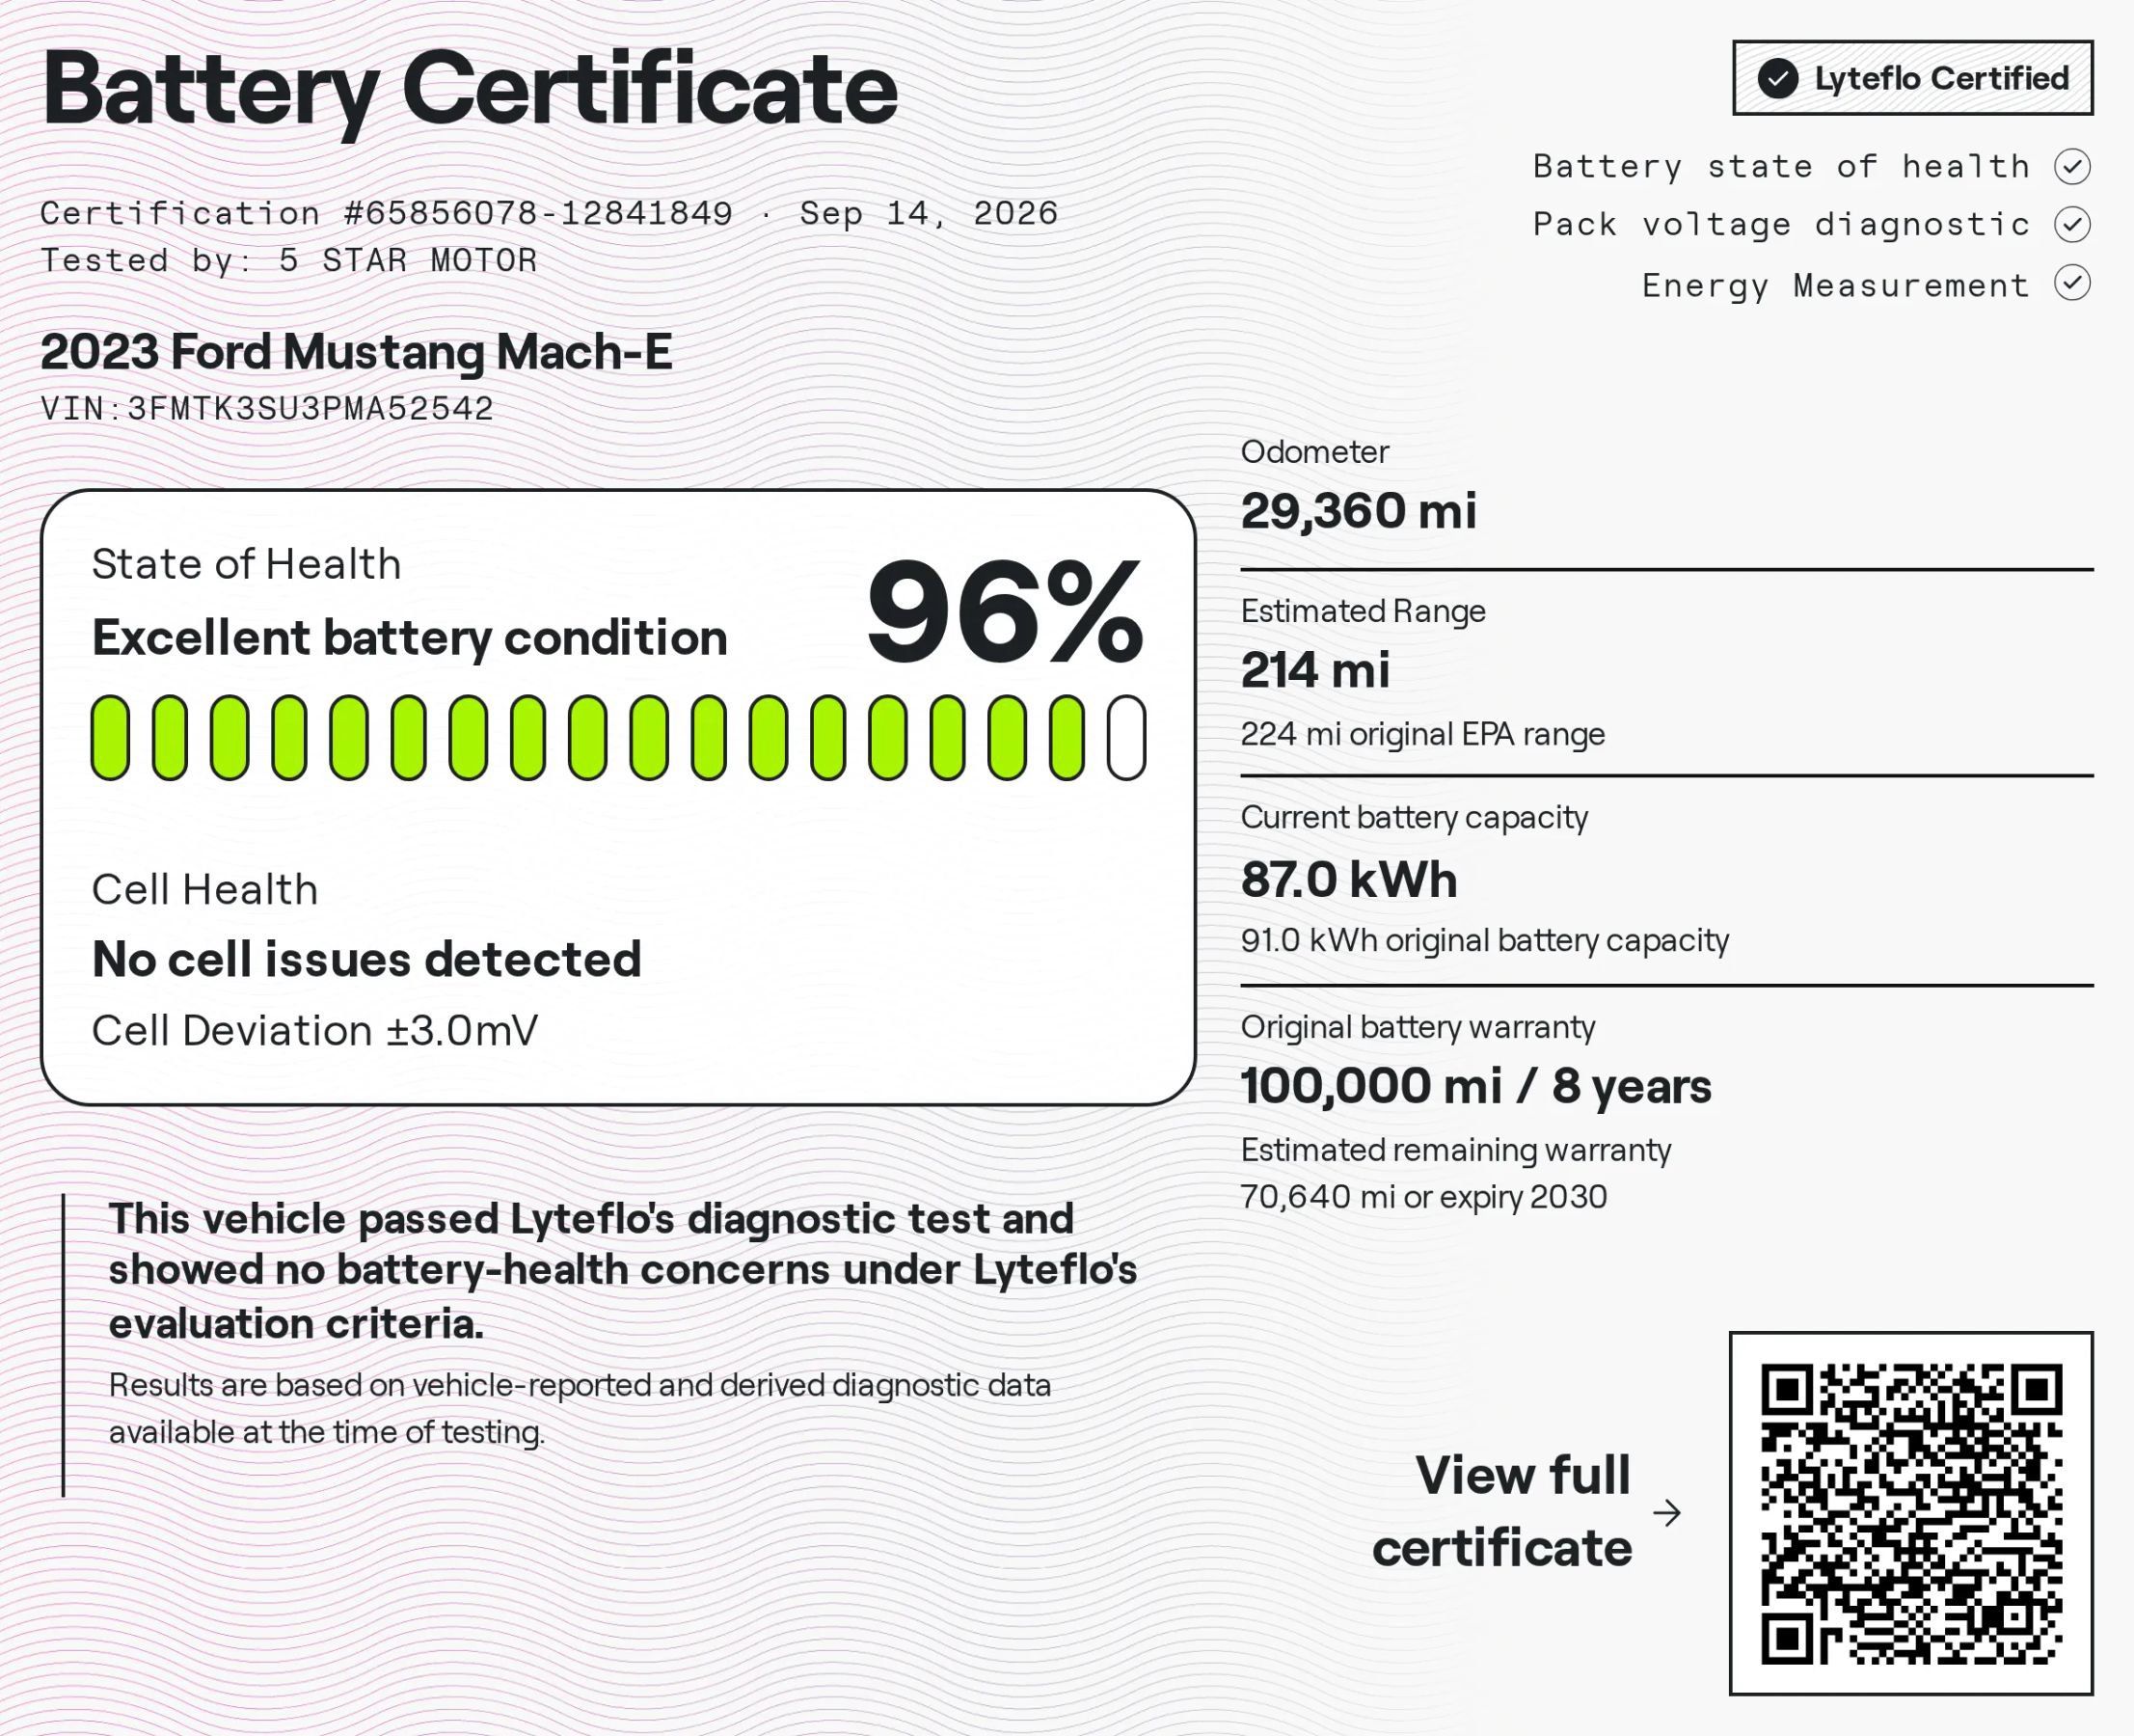The height and width of the screenshot is (1736, 2134).
Task: Click the check icon beside Energy Measurement
Action: [x=2073, y=283]
